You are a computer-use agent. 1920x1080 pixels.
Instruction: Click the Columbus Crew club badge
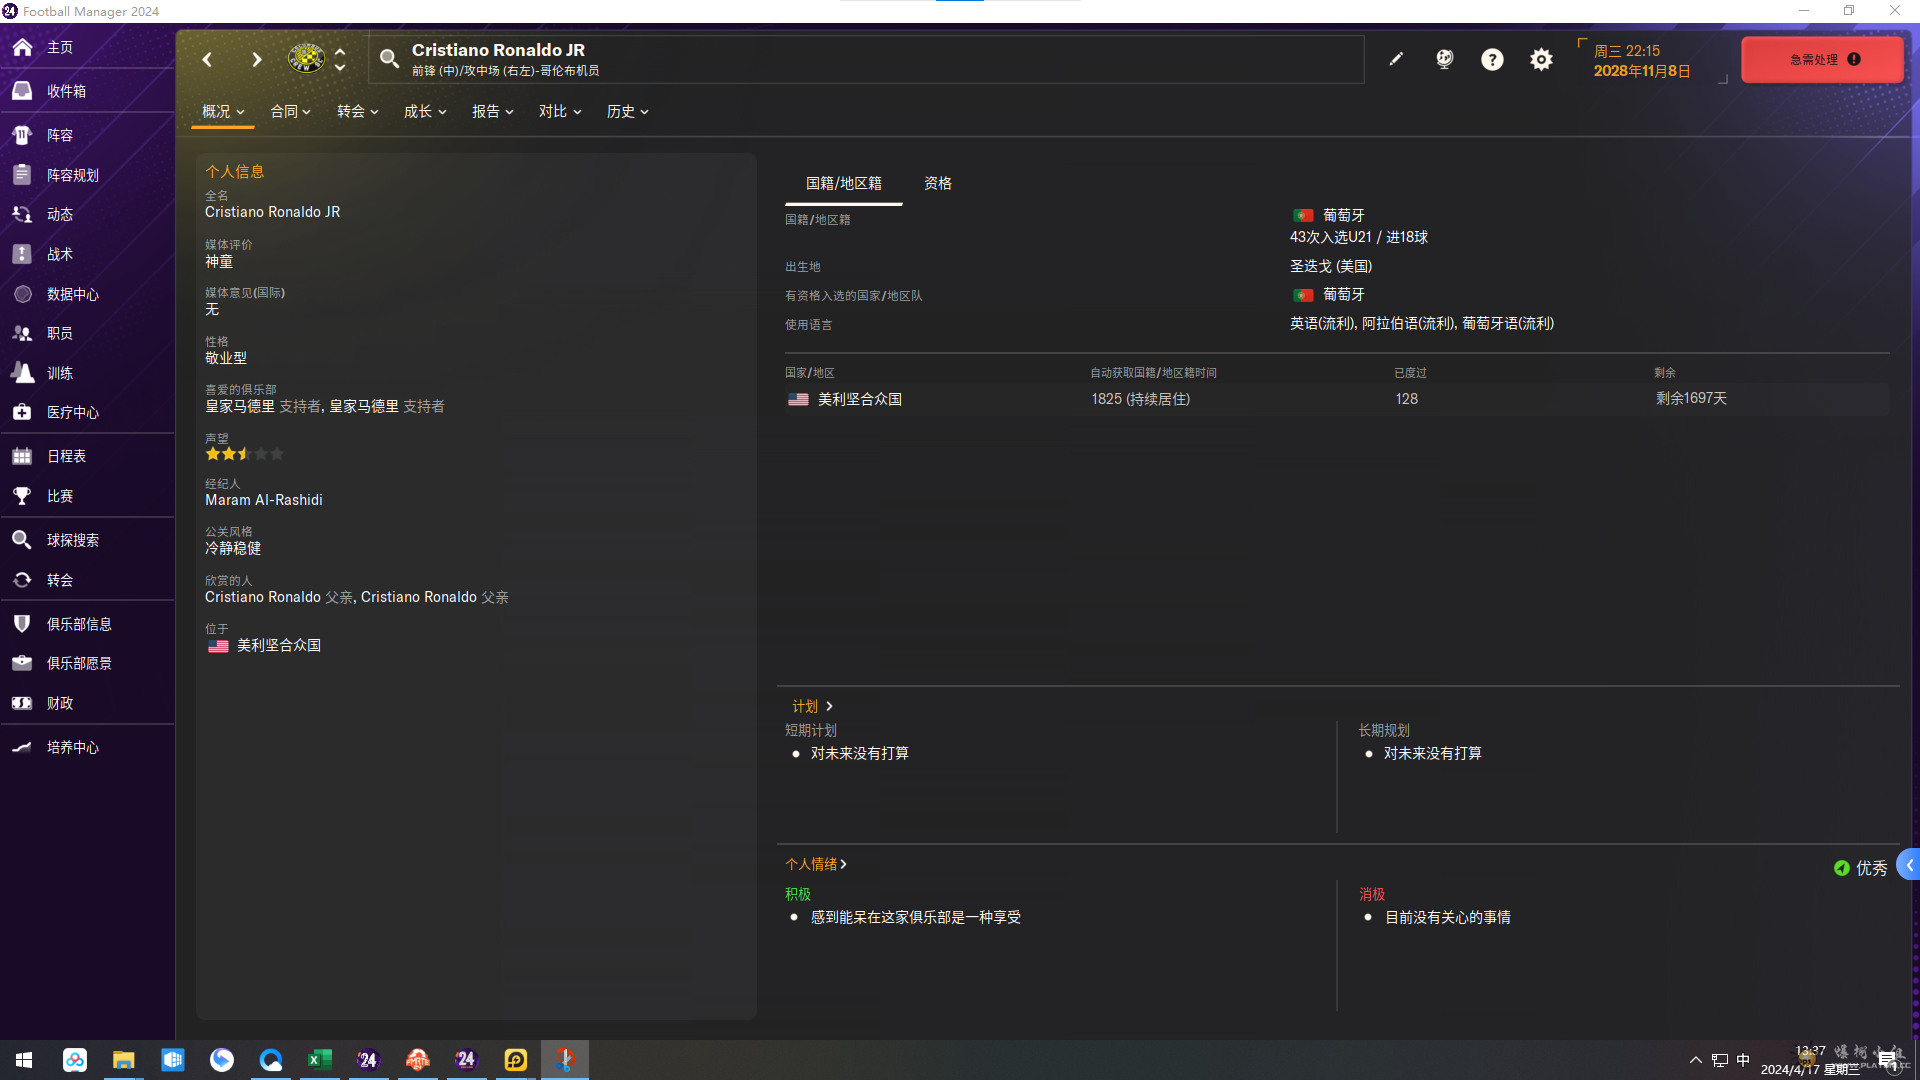[306, 59]
